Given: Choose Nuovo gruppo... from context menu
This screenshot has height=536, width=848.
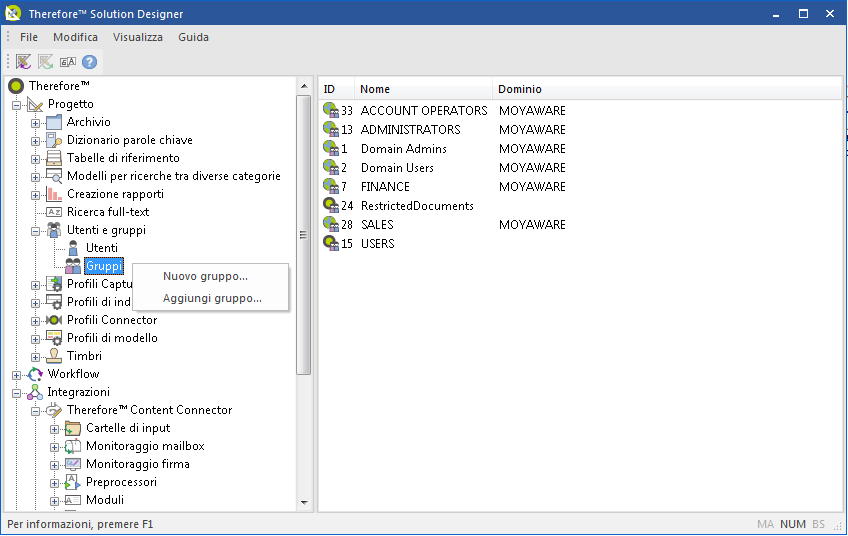Looking at the screenshot, I should 210,276.
